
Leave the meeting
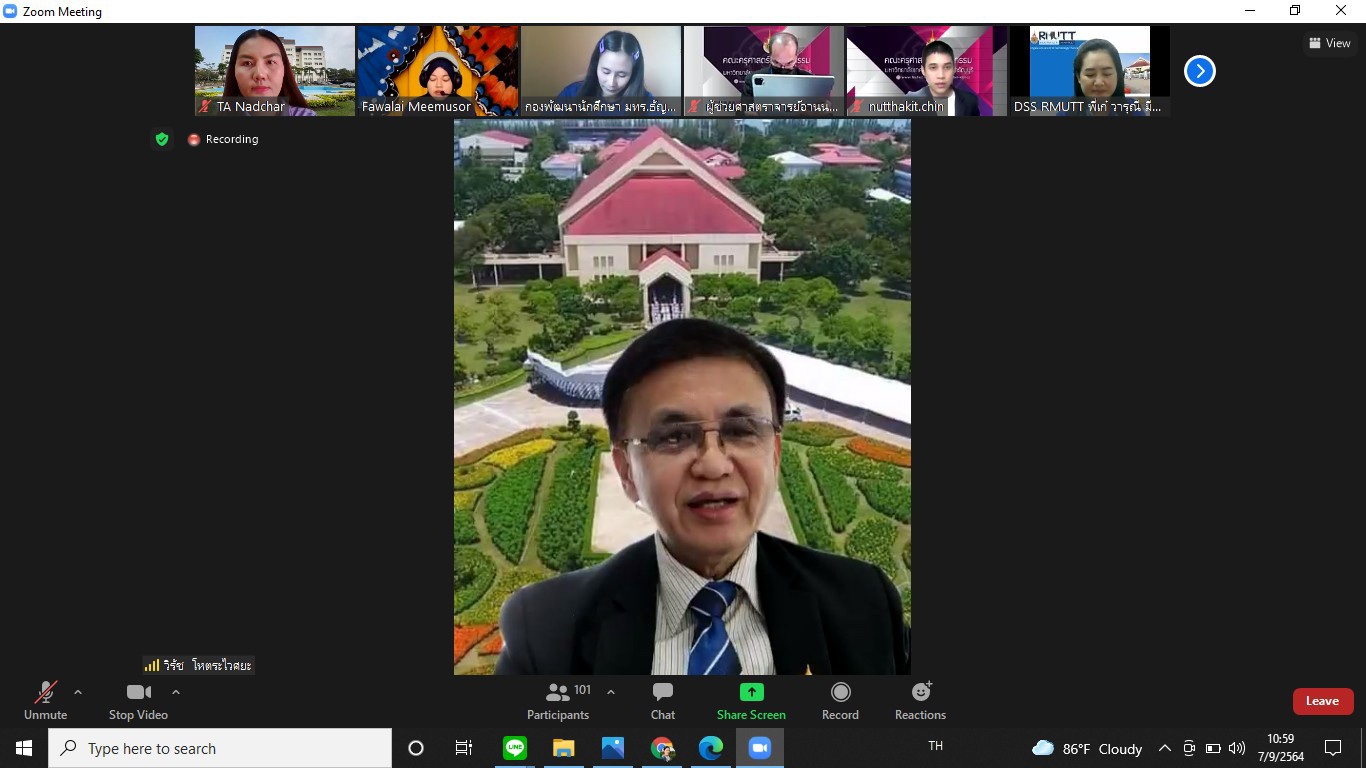point(1322,701)
